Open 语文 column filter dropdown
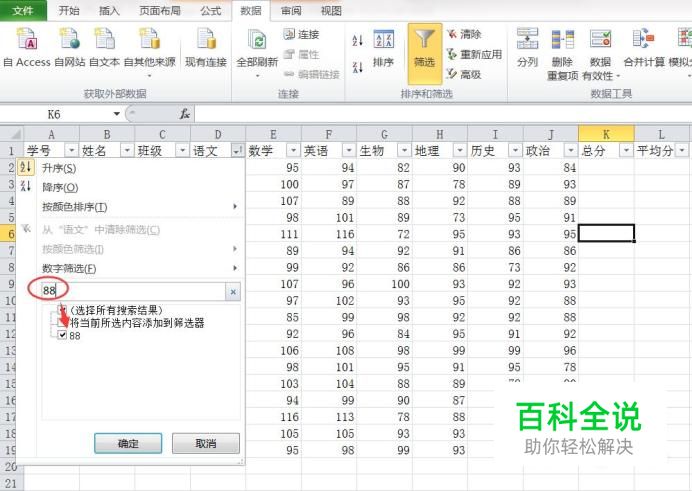Image resolution: width=692 pixels, height=491 pixels. 237,151
